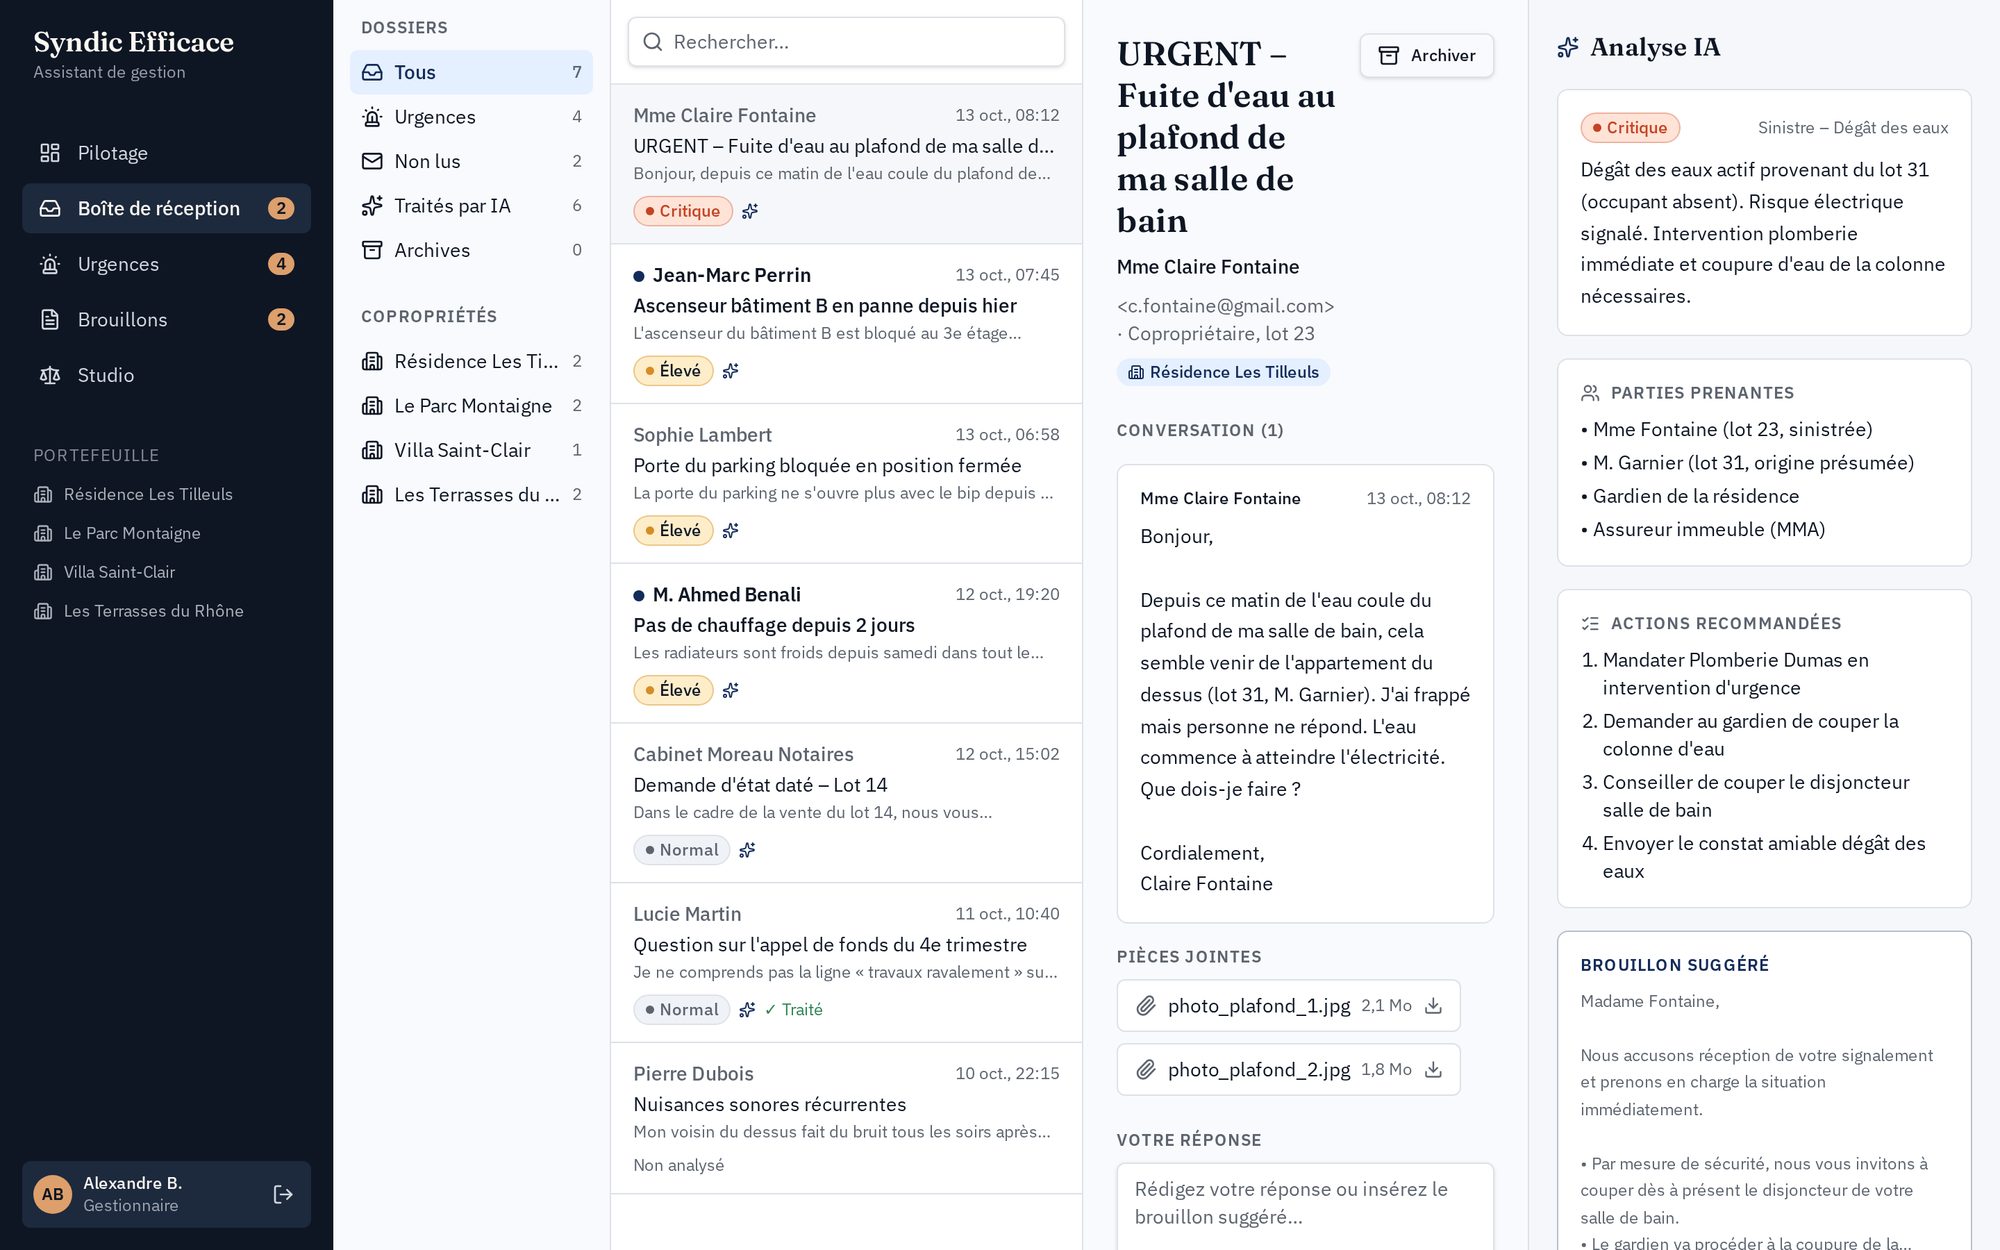Click the search magnifier icon
The width and height of the screenshot is (2000, 1250).
click(653, 42)
